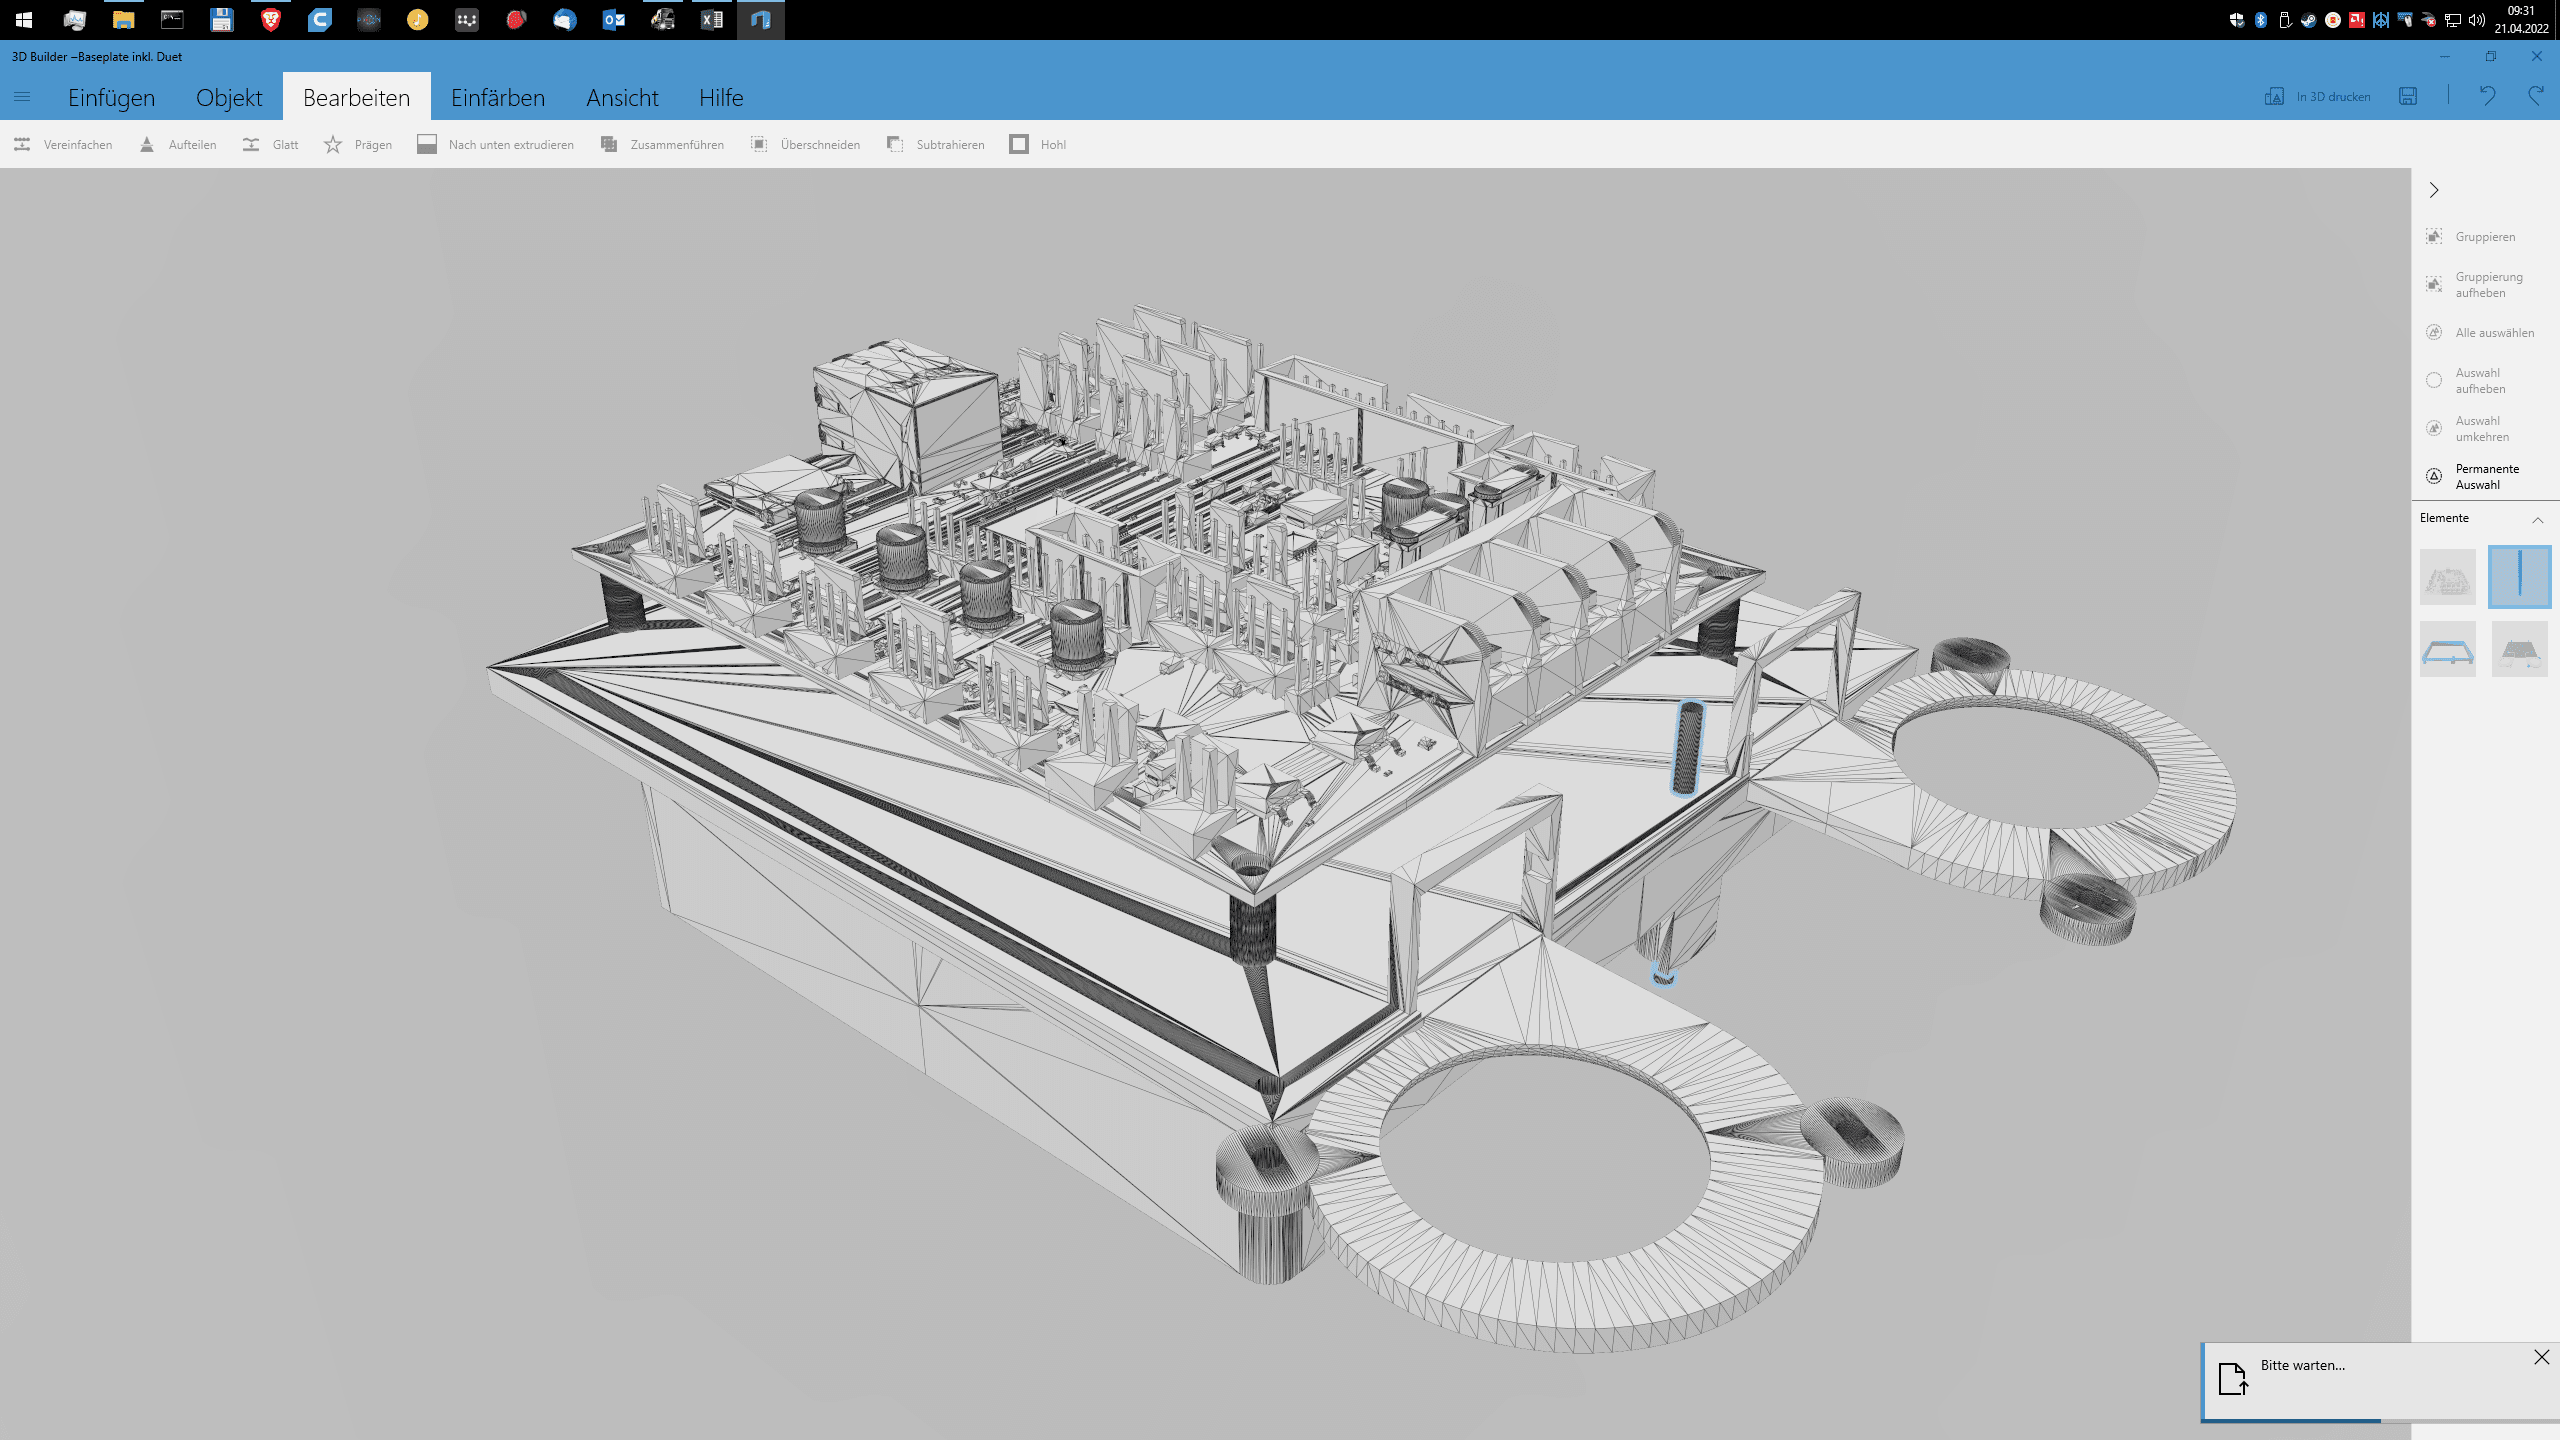Screen dimensions: 2560x1440
Task: Click Zusammenführen to merge objects
Action: point(662,145)
